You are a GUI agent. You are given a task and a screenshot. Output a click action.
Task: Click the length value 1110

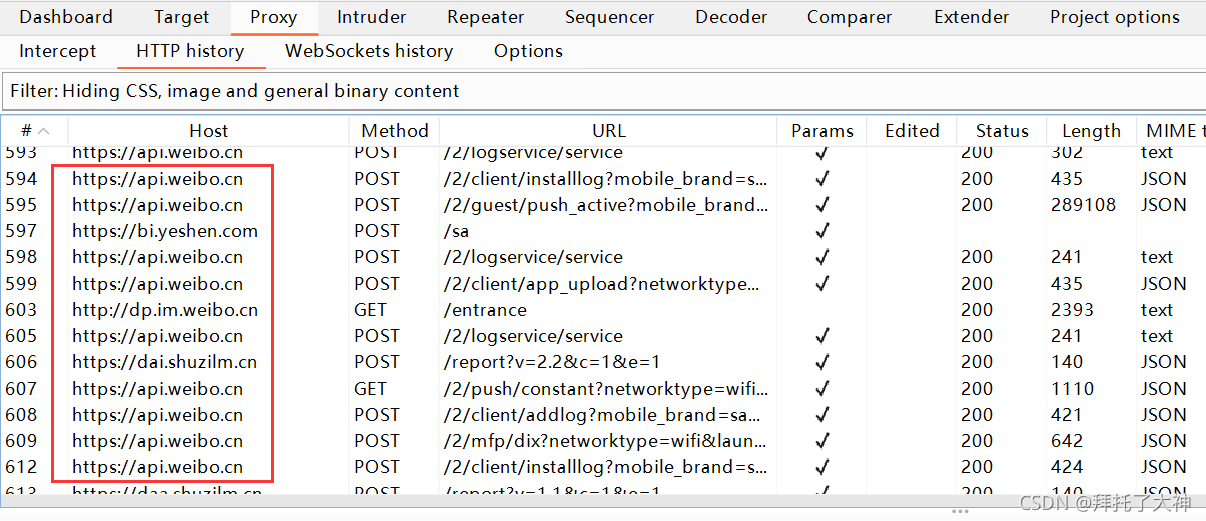point(1072,388)
